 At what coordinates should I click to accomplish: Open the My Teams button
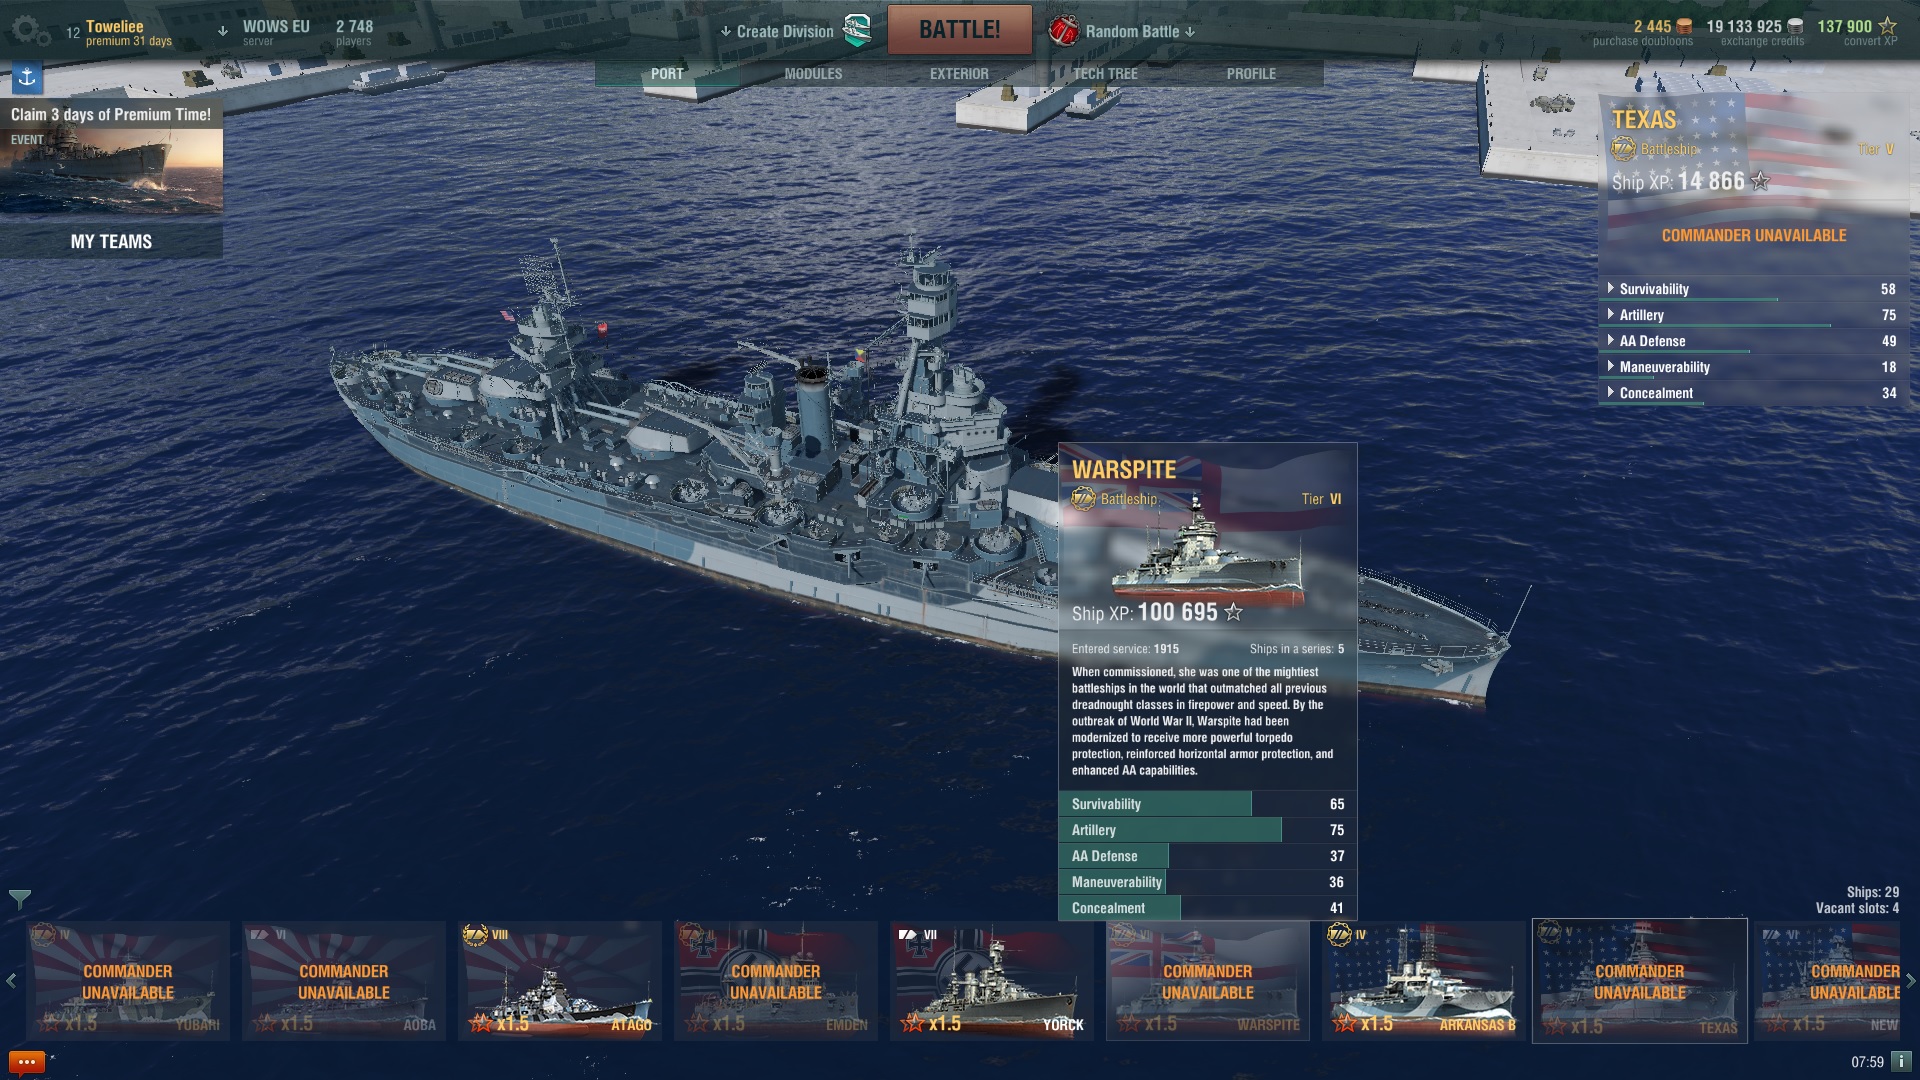(x=111, y=241)
